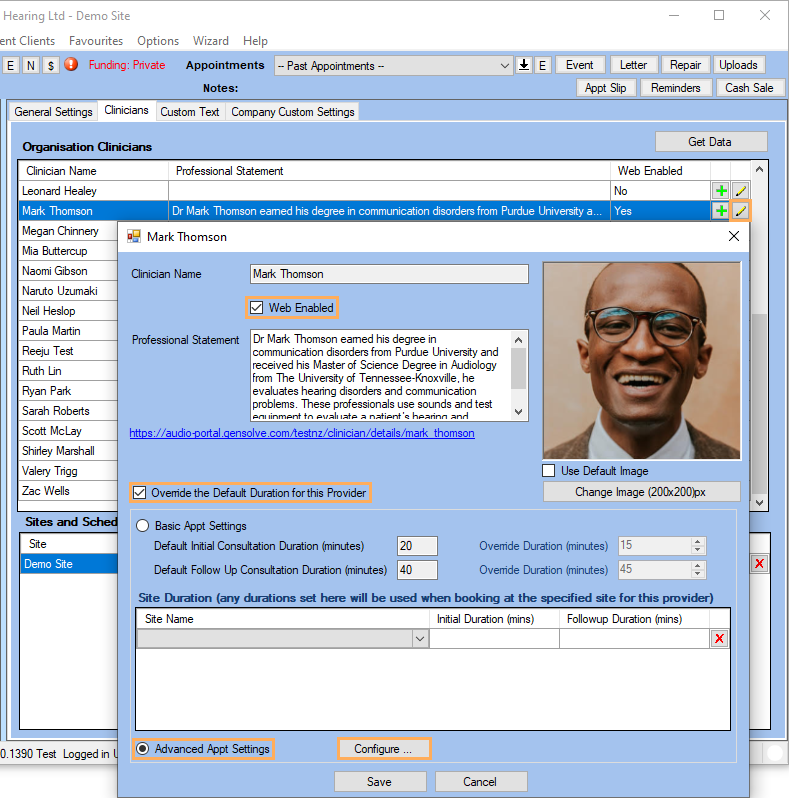This screenshot has height=798, width=789.
Task: Toggle Override the Default Duration for this Provider
Action: (x=139, y=493)
